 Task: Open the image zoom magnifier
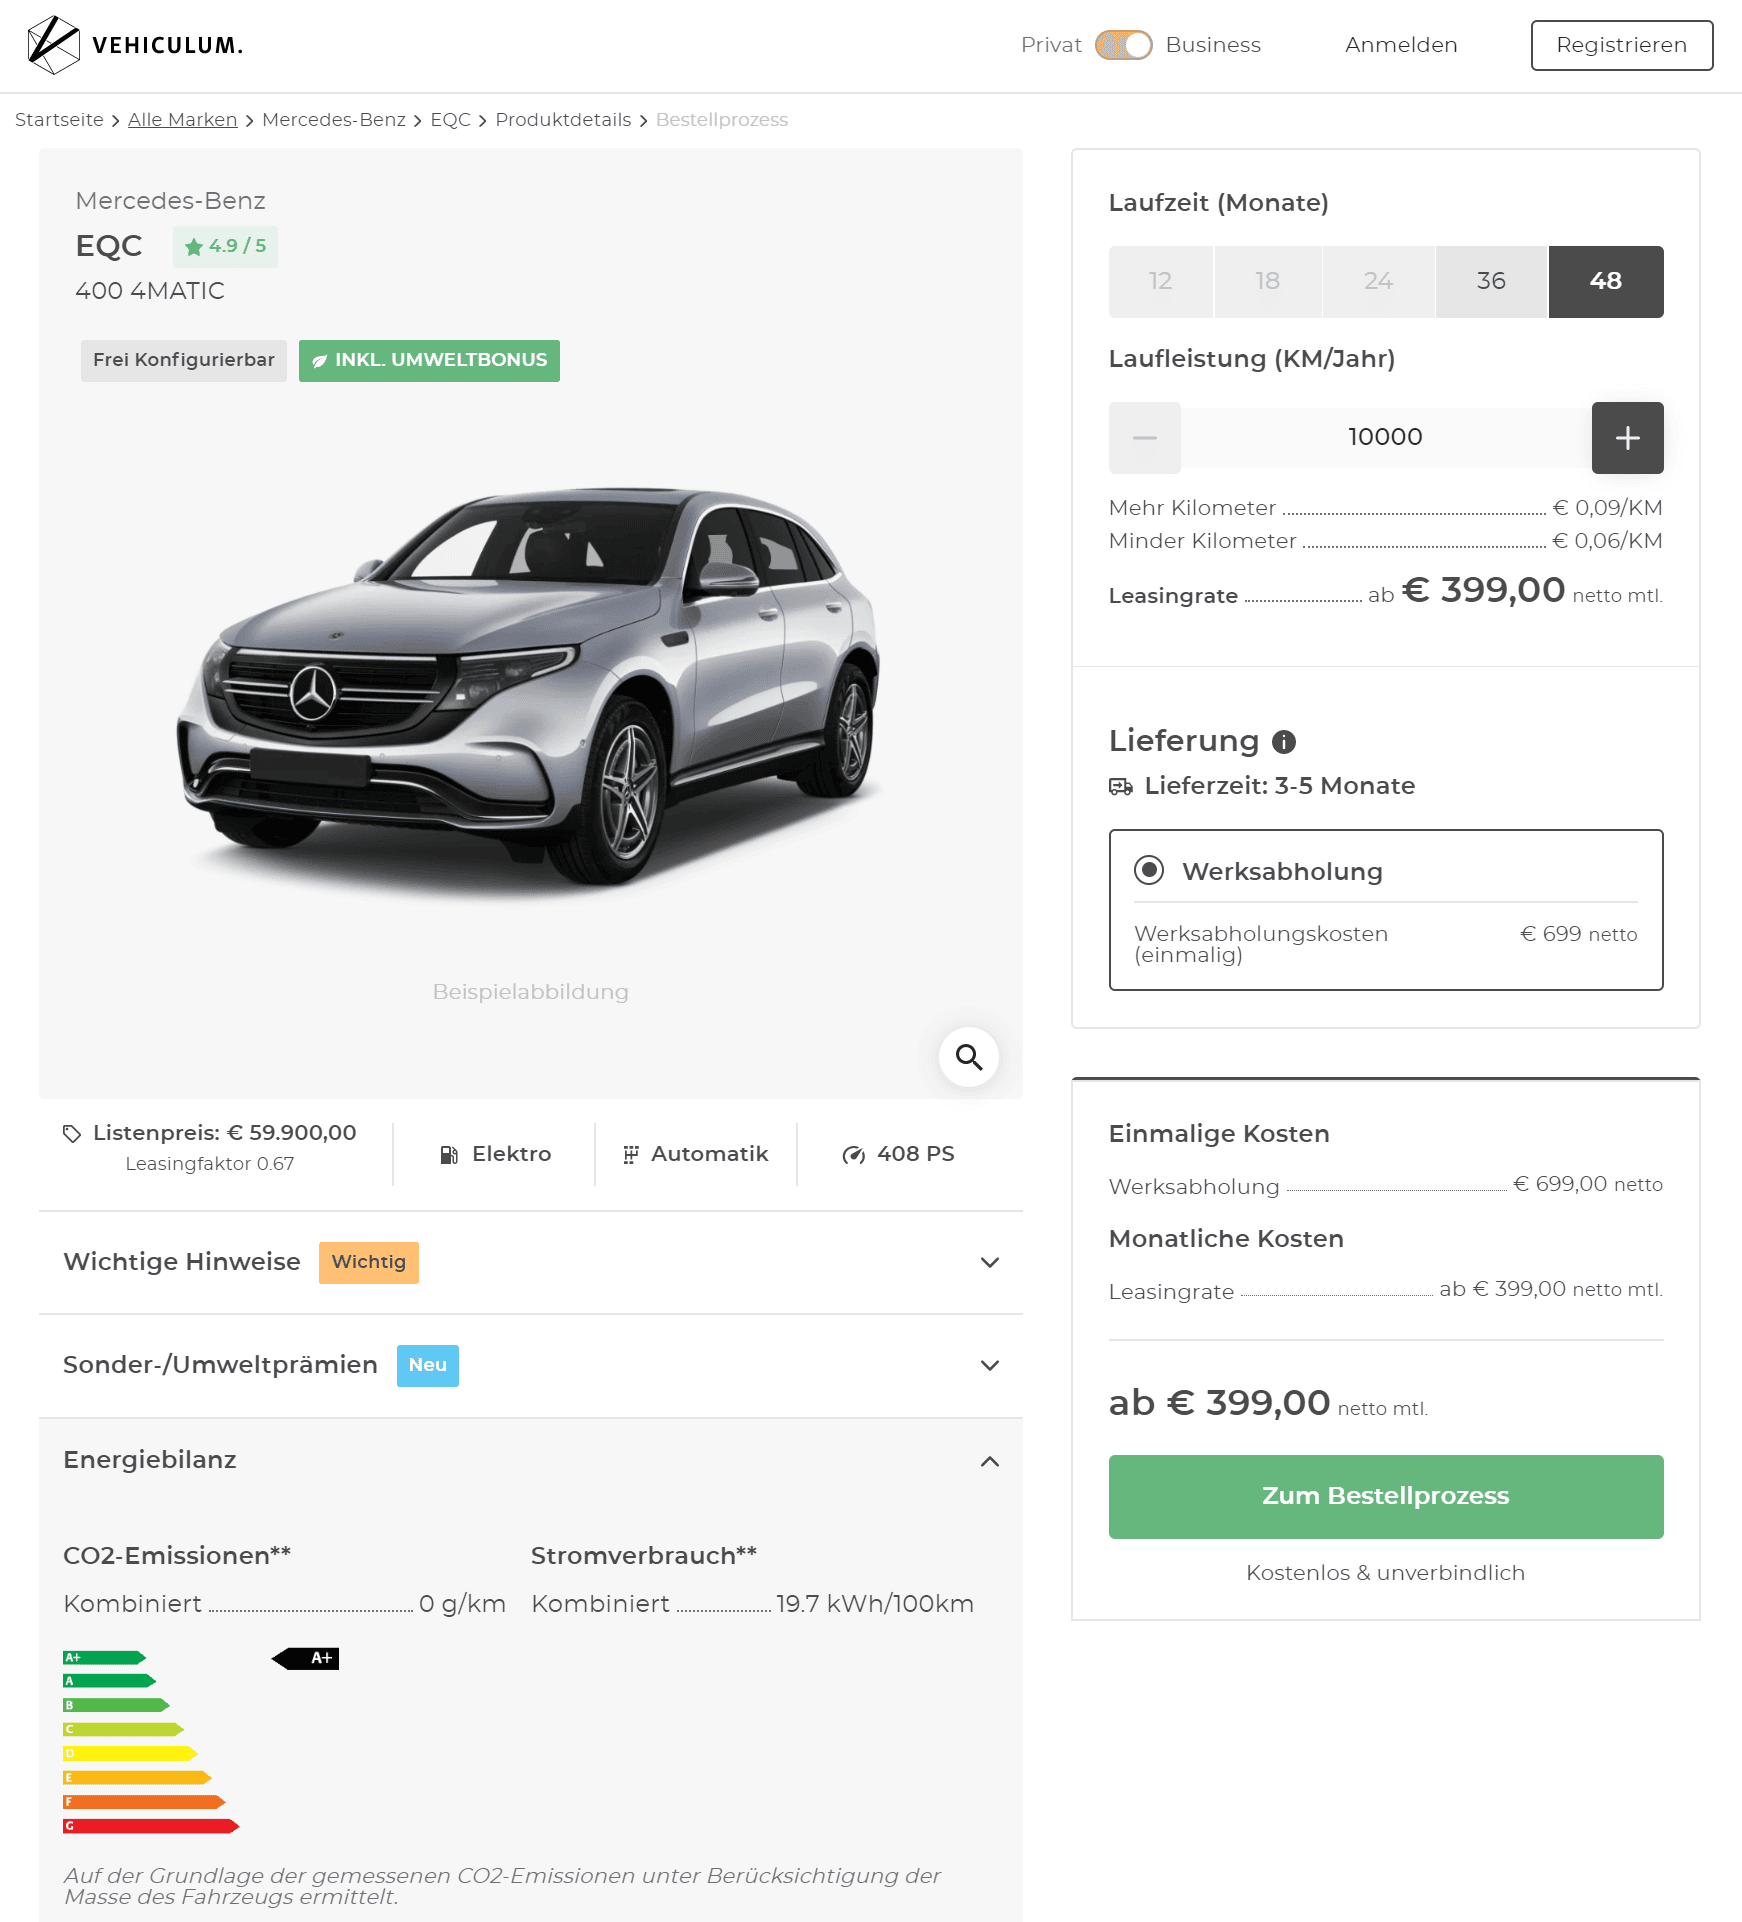point(968,1057)
